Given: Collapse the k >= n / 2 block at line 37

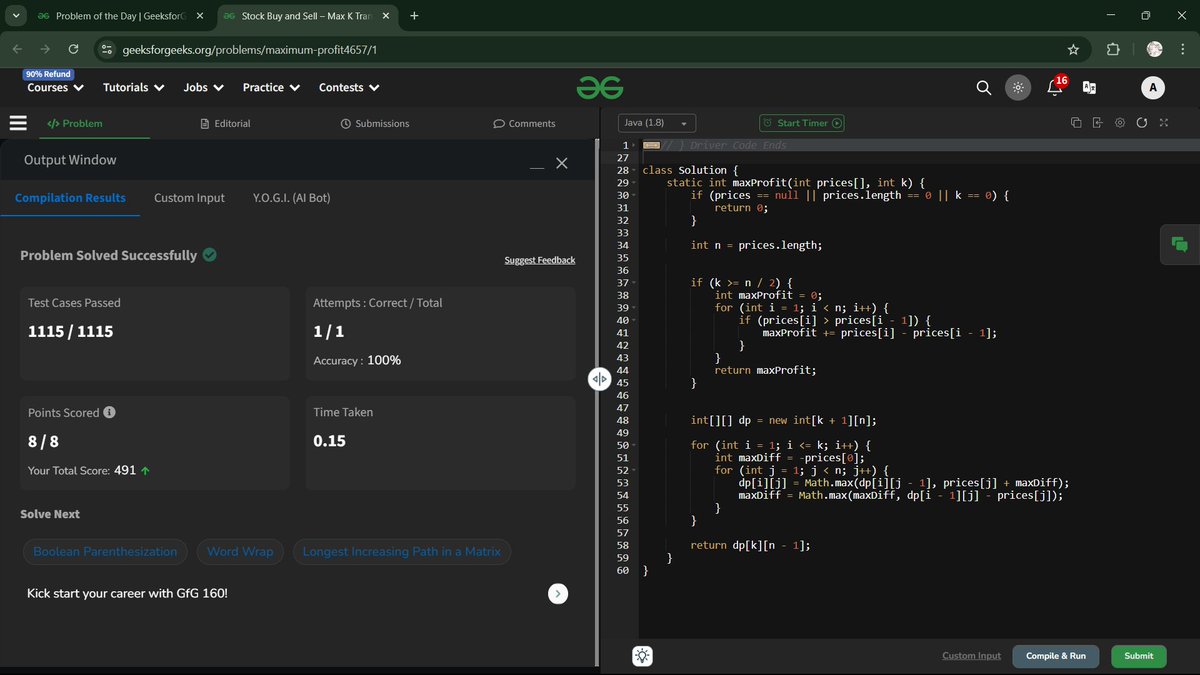Looking at the screenshot, I should pos(633,283).
